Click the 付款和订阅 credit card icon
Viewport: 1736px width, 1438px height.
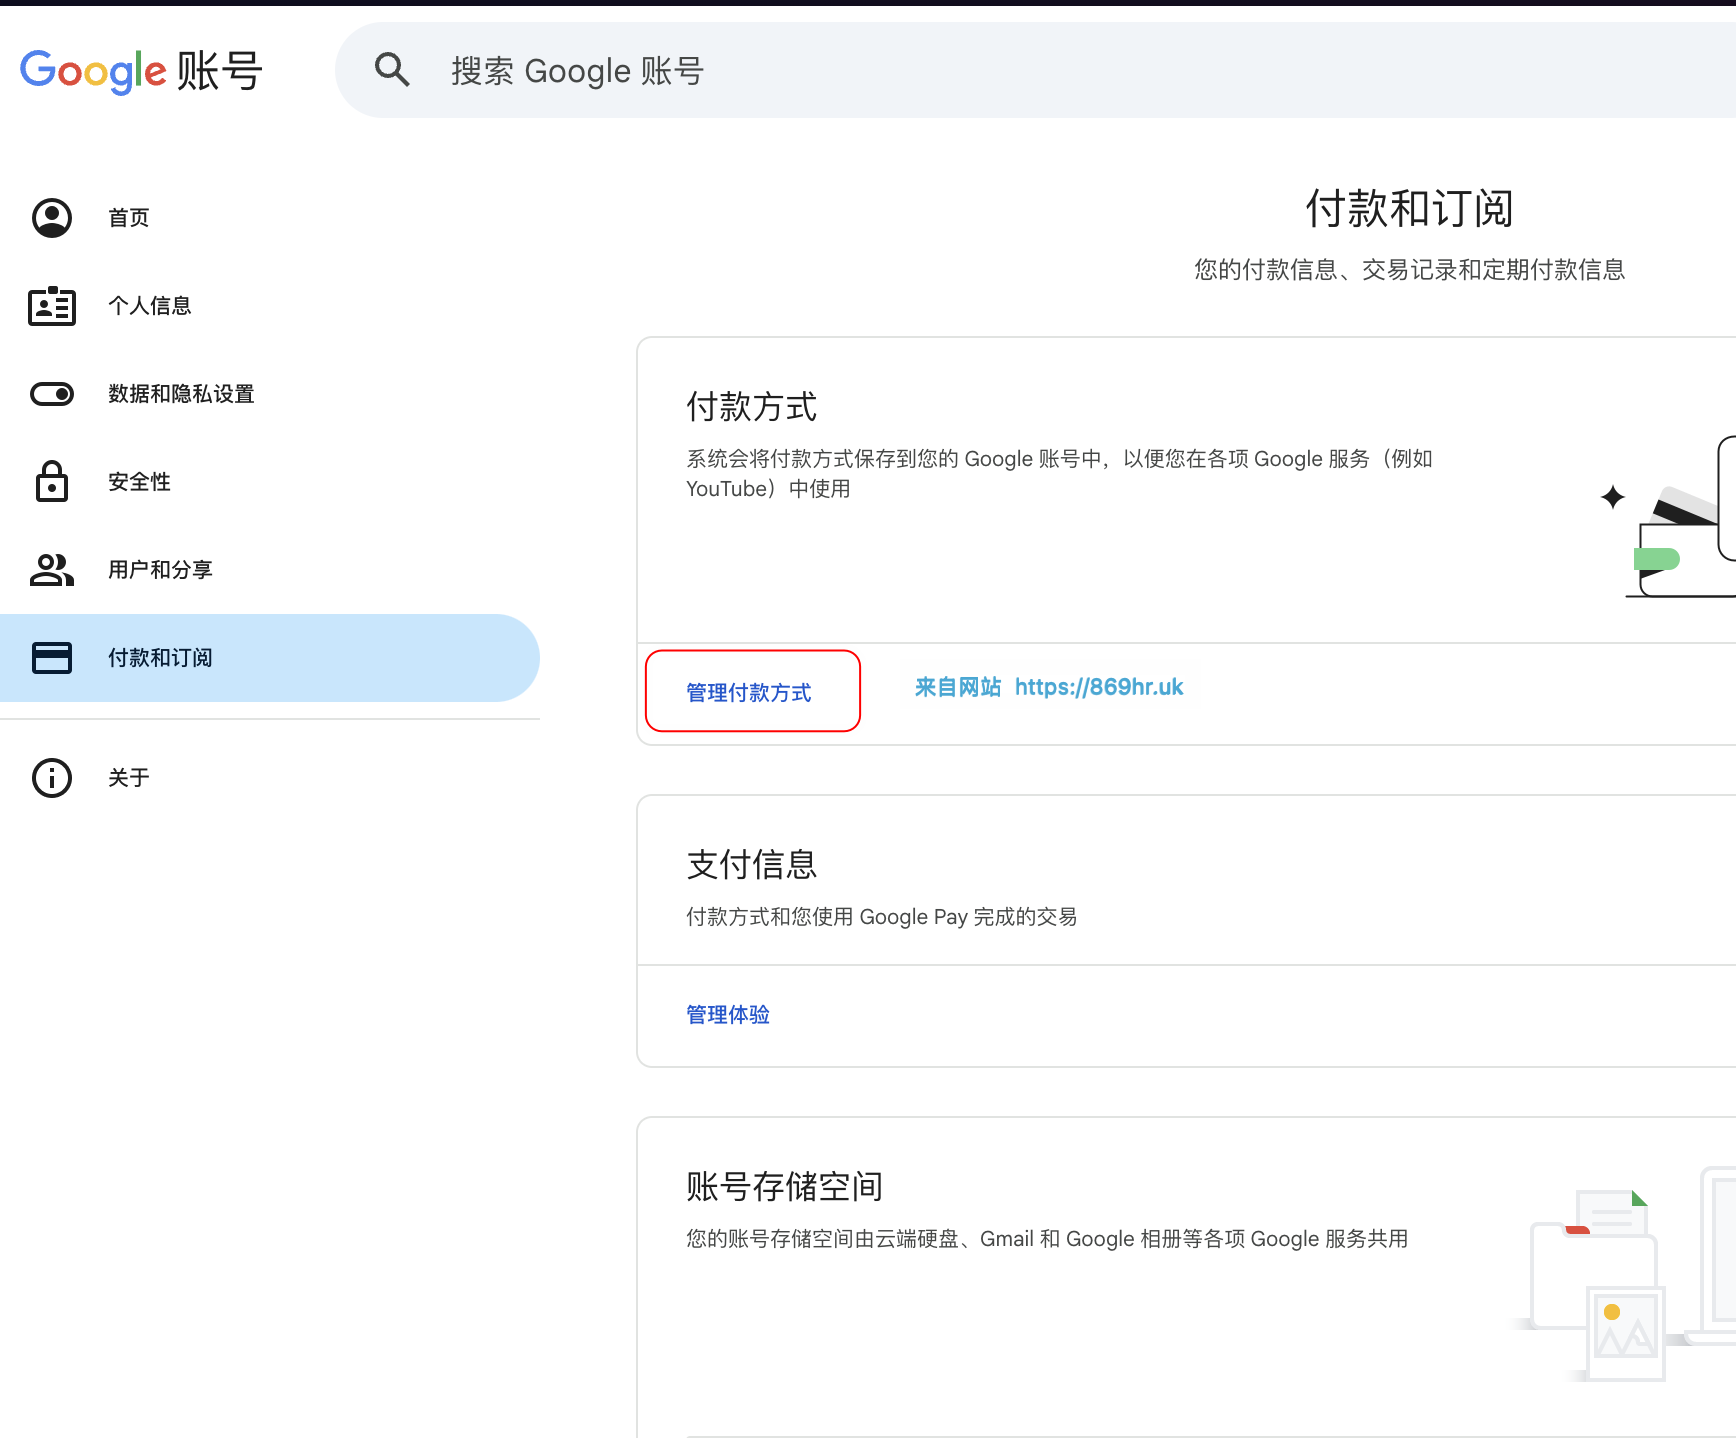pyautogui.click(x=52, y=658)
